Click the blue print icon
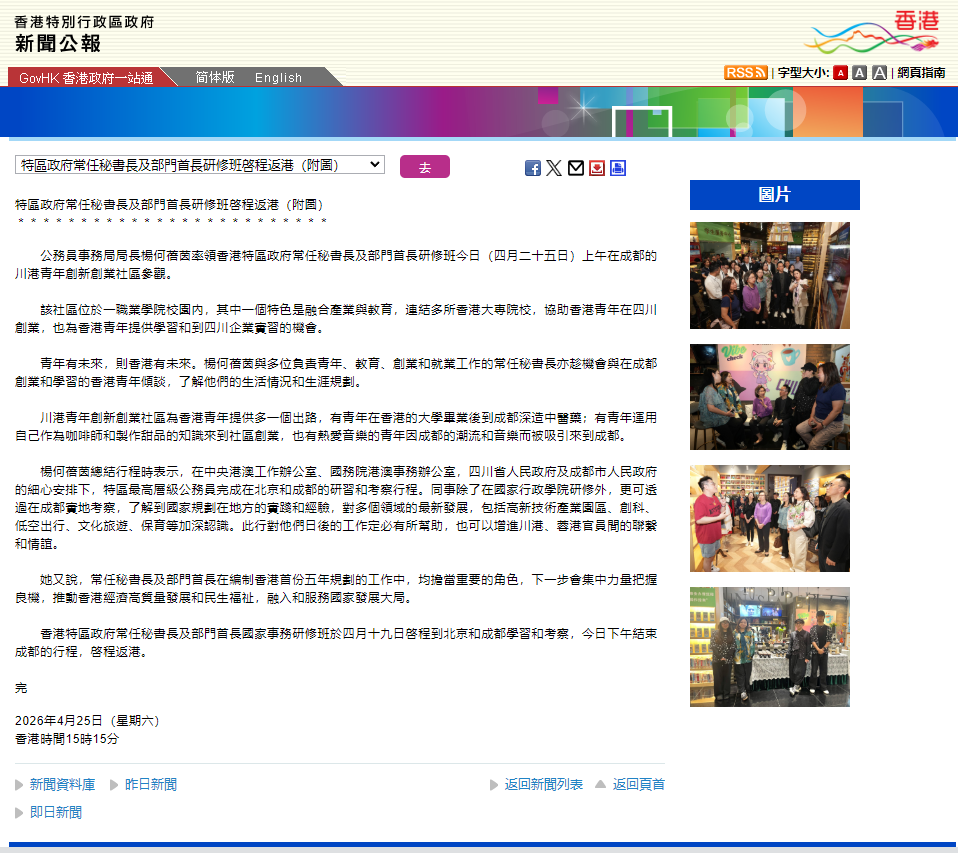 (618, 168)
